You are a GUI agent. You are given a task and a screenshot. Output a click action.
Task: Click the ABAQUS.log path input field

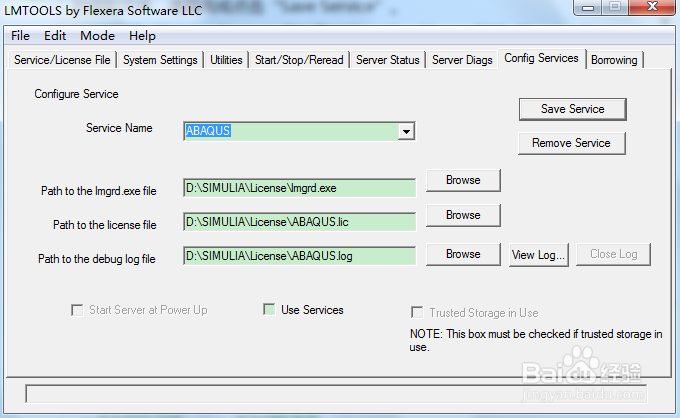point(300,256)
